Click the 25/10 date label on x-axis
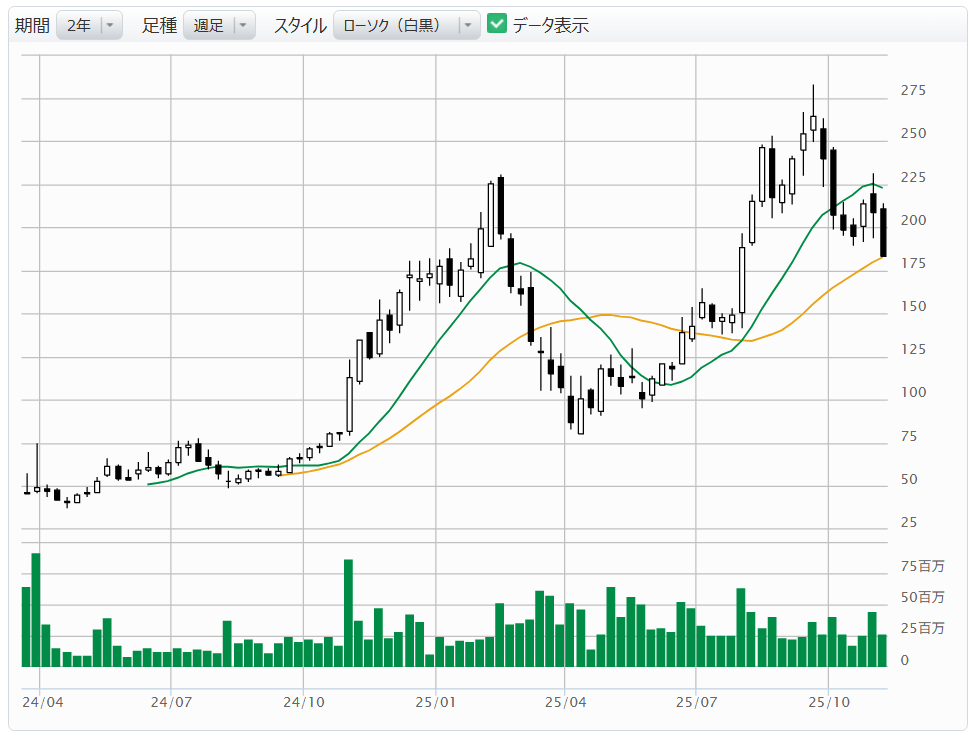The image size is (977, 736). pyautogui.click(x=829, y=703)
